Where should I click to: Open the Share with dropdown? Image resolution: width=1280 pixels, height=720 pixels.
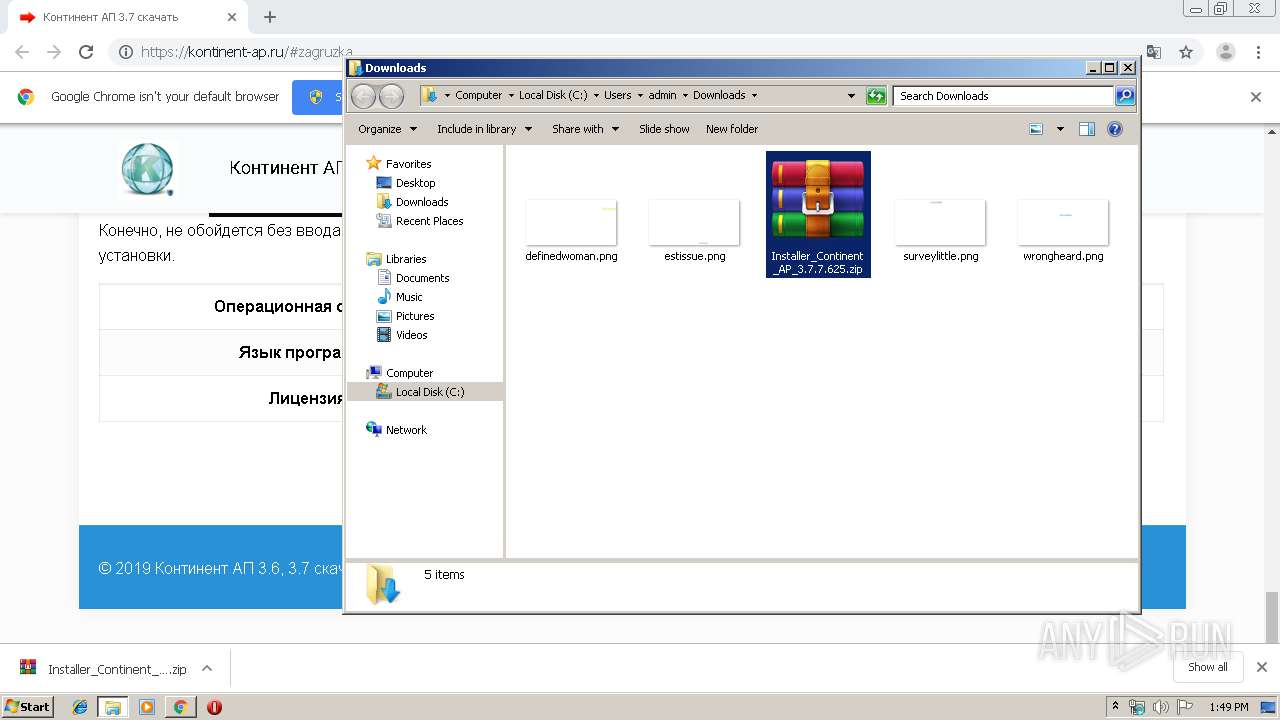(x=585, y=129)
